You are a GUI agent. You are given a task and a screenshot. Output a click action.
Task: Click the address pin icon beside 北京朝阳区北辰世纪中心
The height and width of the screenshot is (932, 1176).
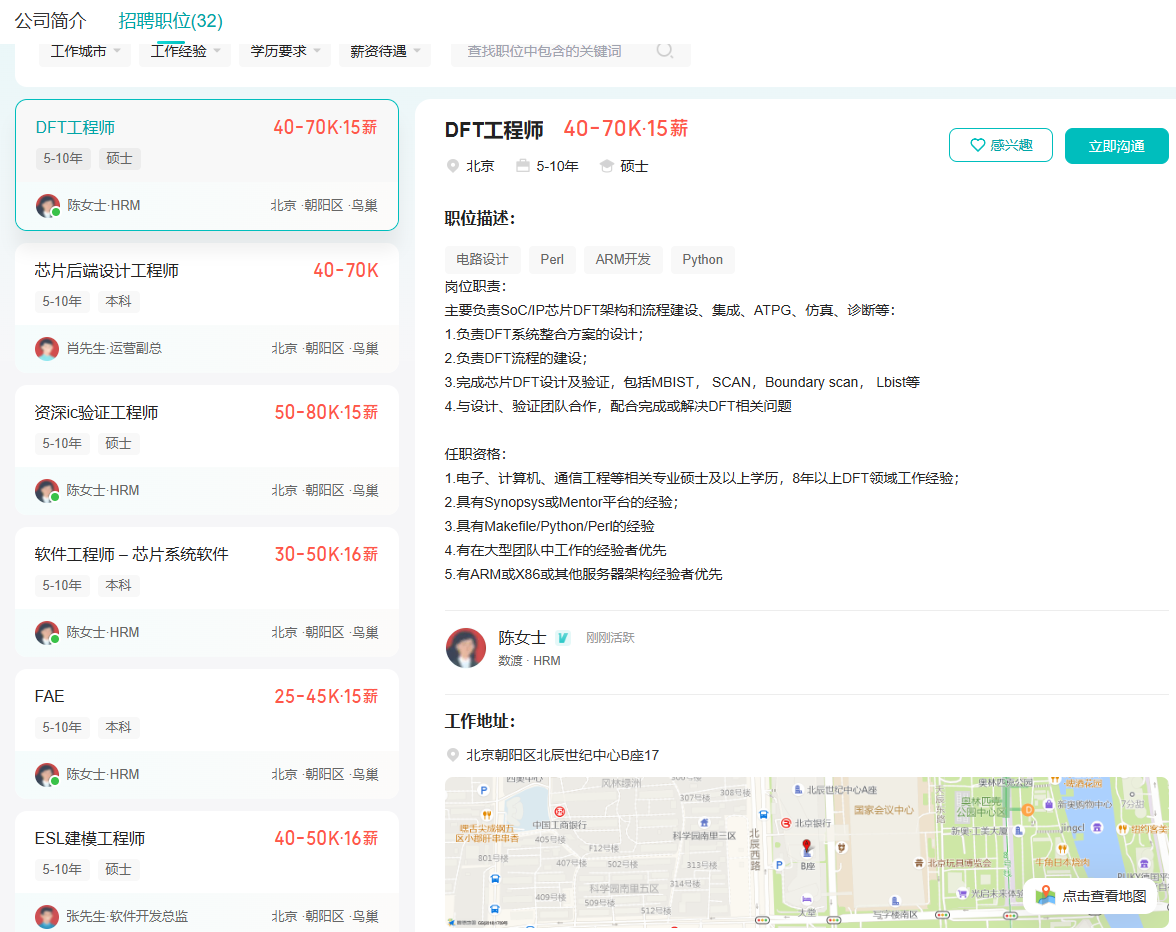click(x=452, y=755)
